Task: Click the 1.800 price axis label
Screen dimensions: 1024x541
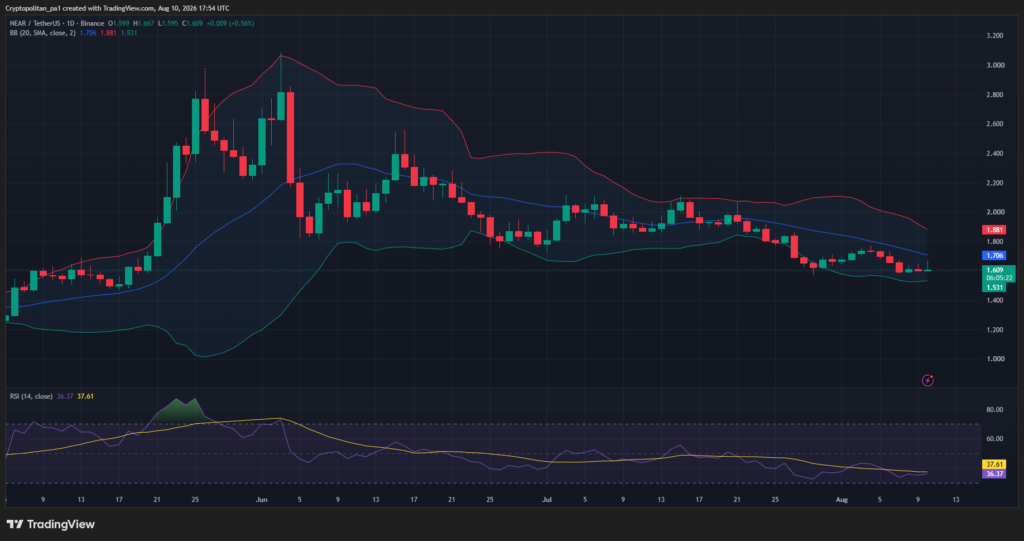Action: click(995, 242)
